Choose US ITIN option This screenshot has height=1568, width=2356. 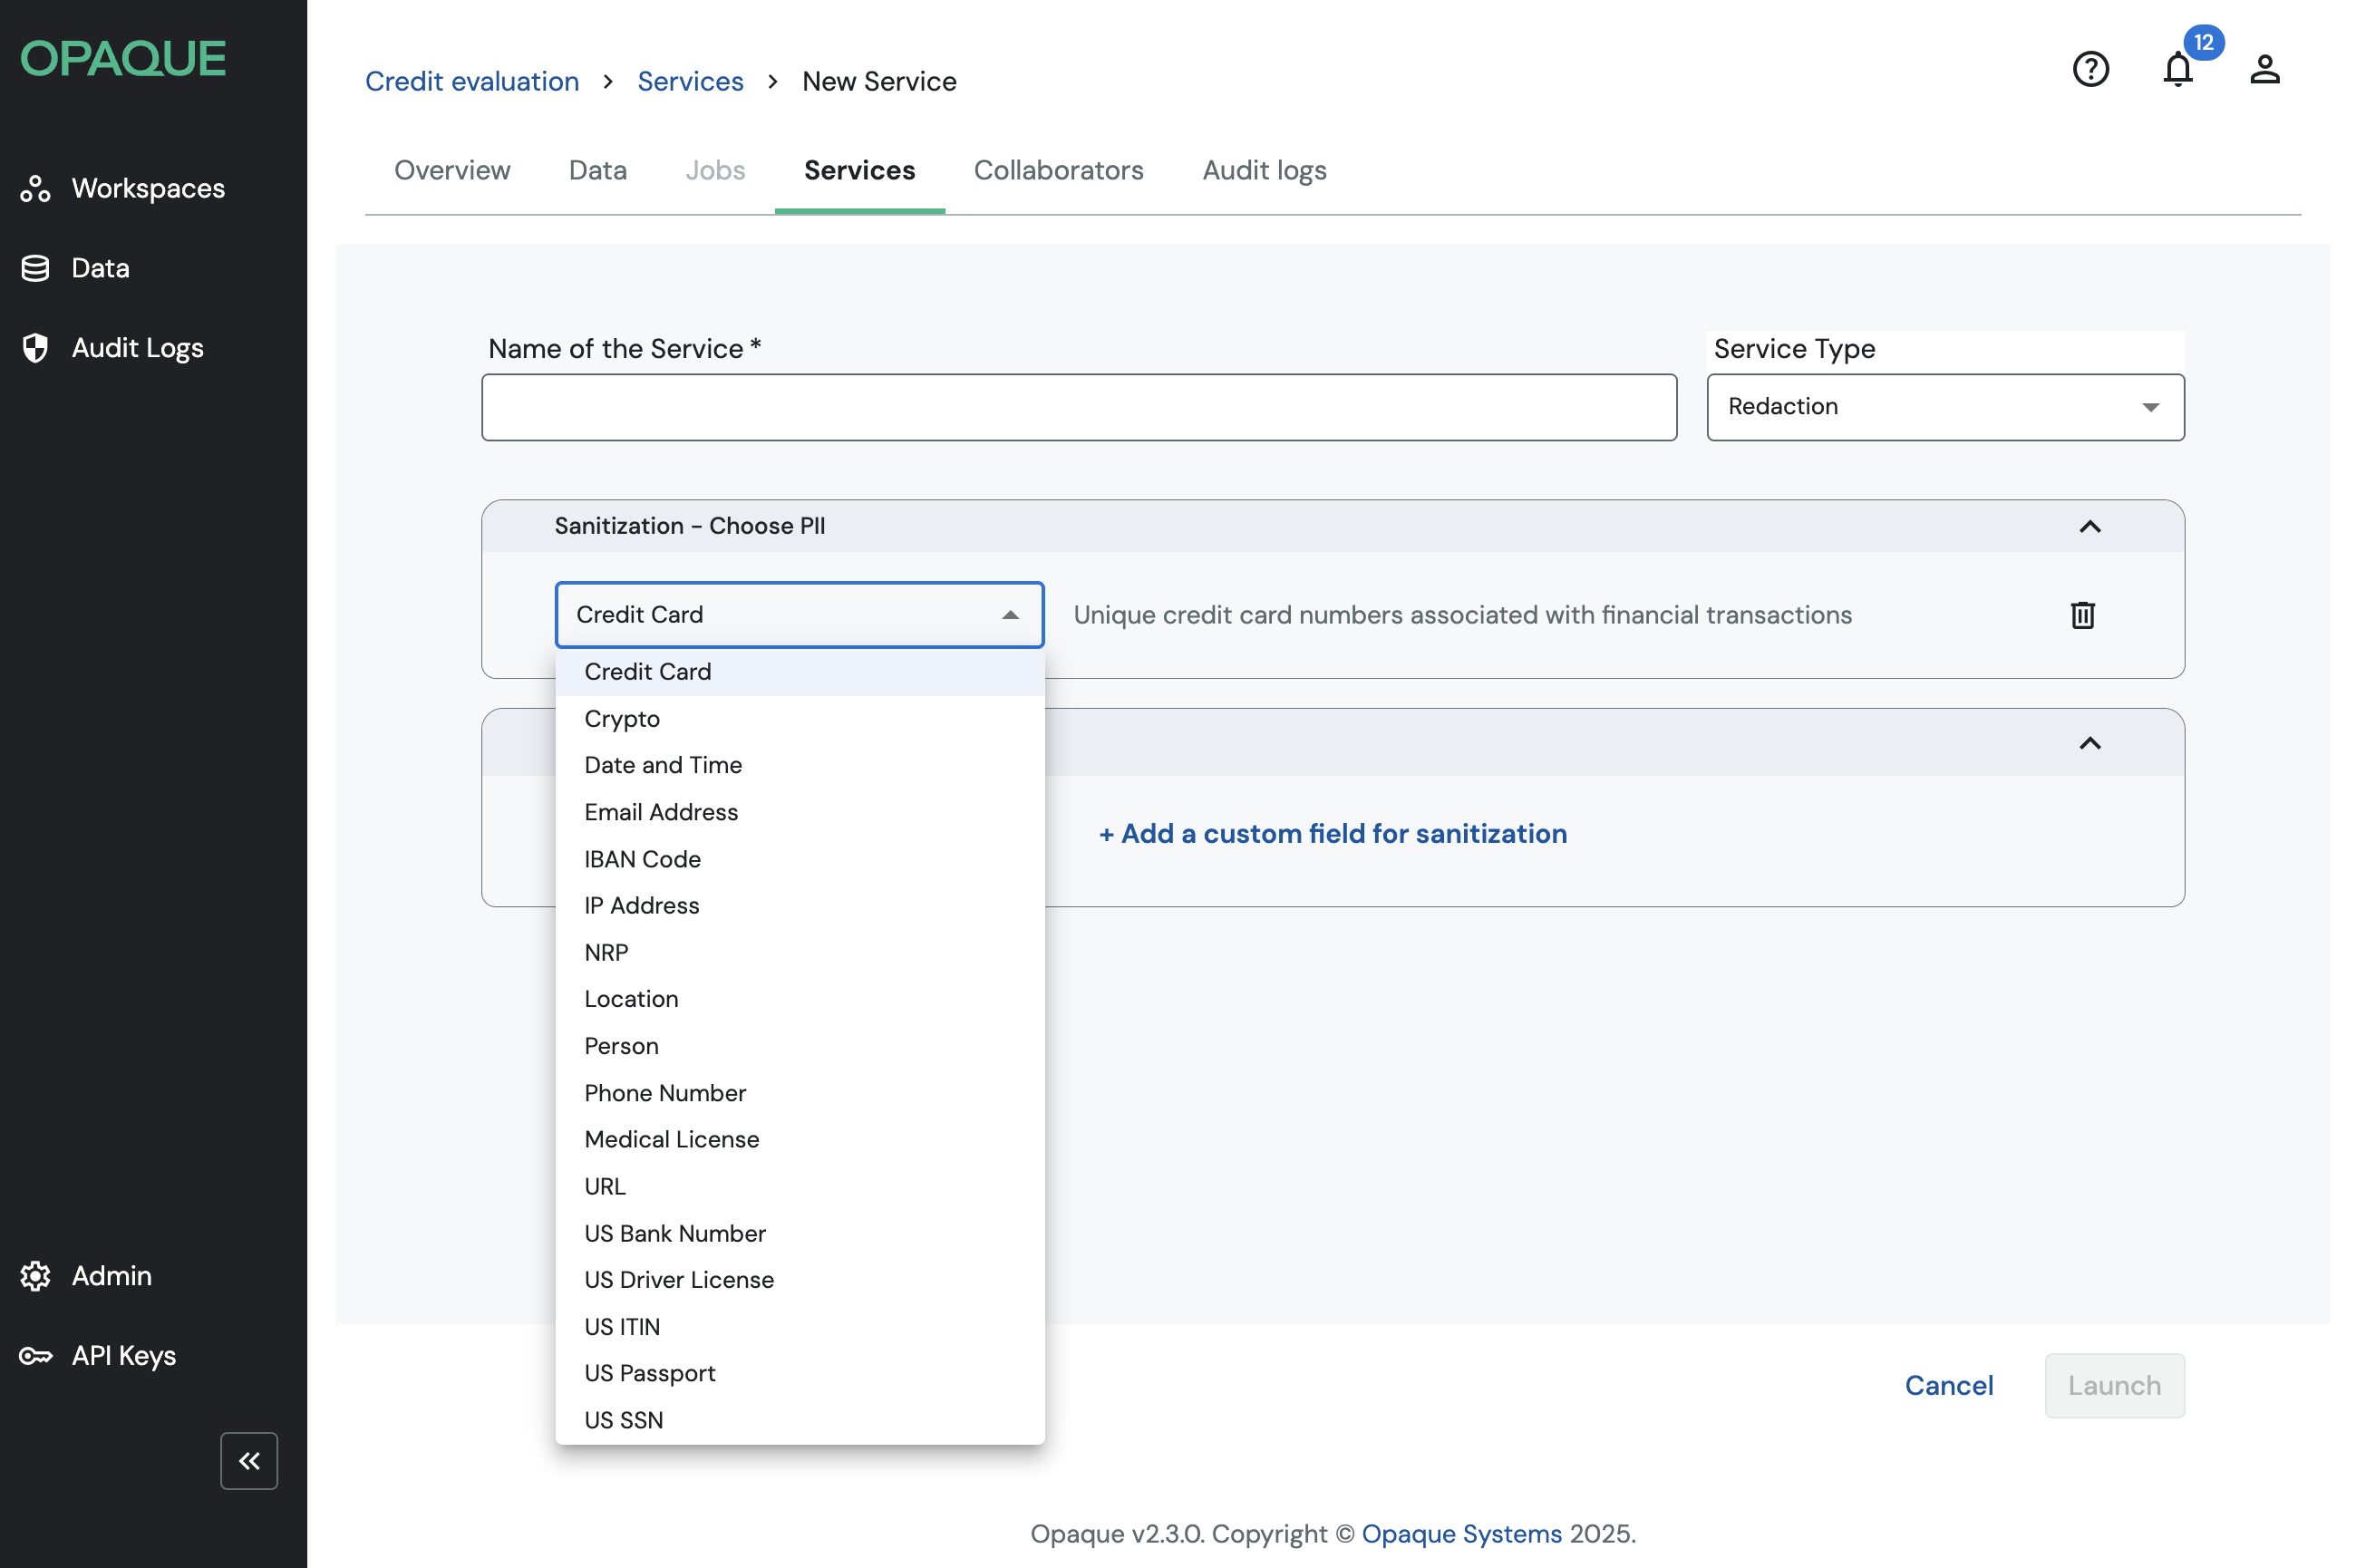tap(800, 1327)
